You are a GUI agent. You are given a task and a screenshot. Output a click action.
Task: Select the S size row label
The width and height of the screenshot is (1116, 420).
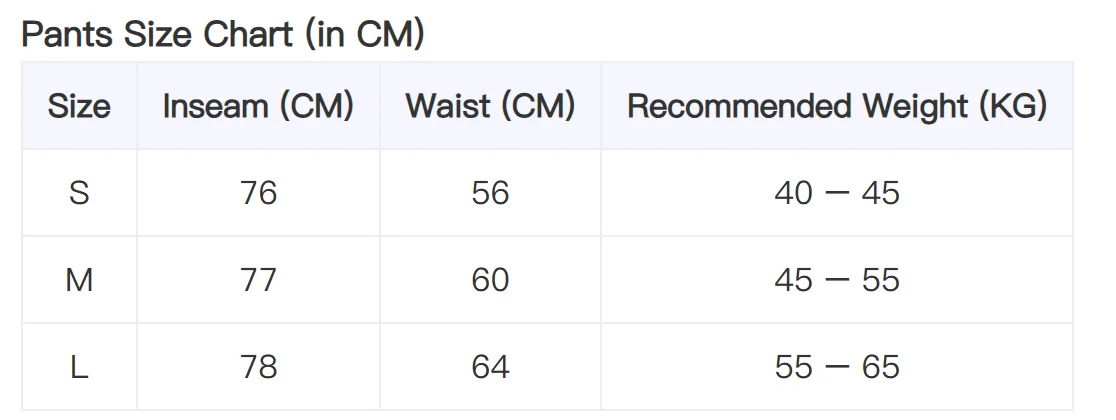tap(79, 192)
